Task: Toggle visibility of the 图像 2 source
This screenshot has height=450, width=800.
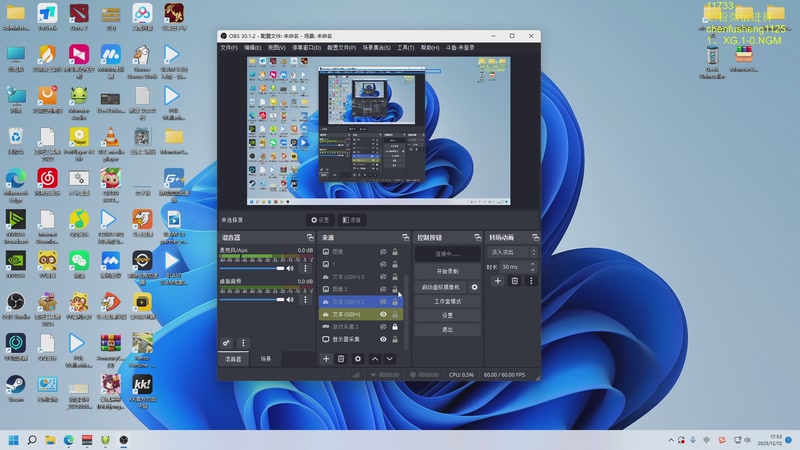Action: (x=383, y=289)
